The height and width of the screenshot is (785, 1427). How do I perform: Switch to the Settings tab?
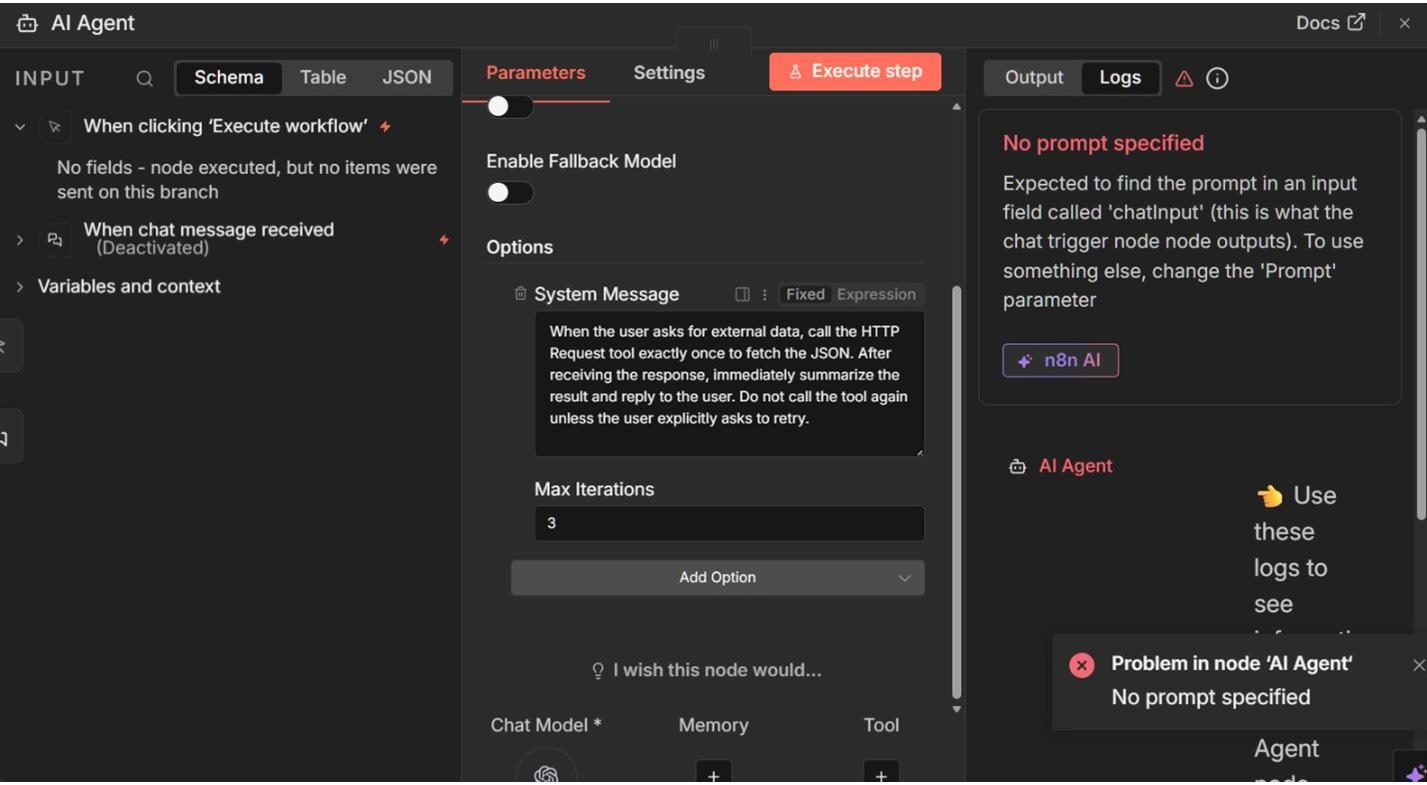pyautogui.click(x=669, y=73)
